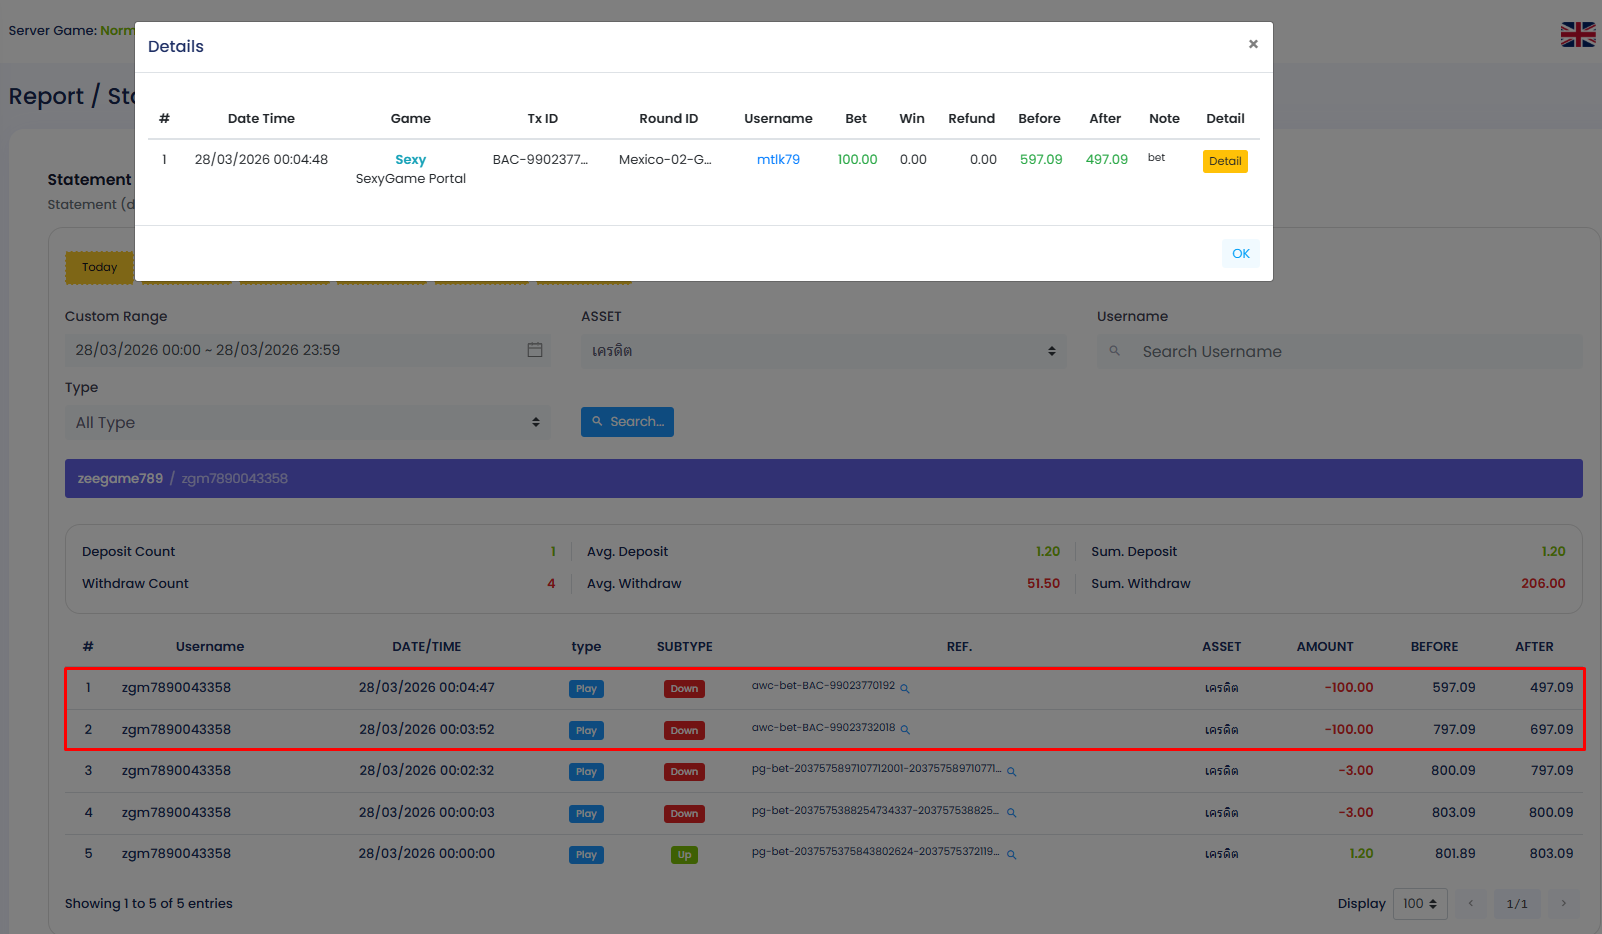Viewport: 1602px width, 934px height.
Task: Go to next page arrow in pagination
Action: (1563, 904)
